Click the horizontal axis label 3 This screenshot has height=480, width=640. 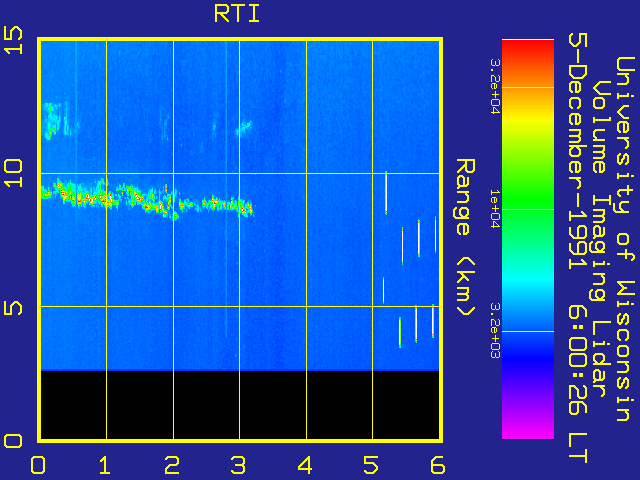[x=238, y=465]
